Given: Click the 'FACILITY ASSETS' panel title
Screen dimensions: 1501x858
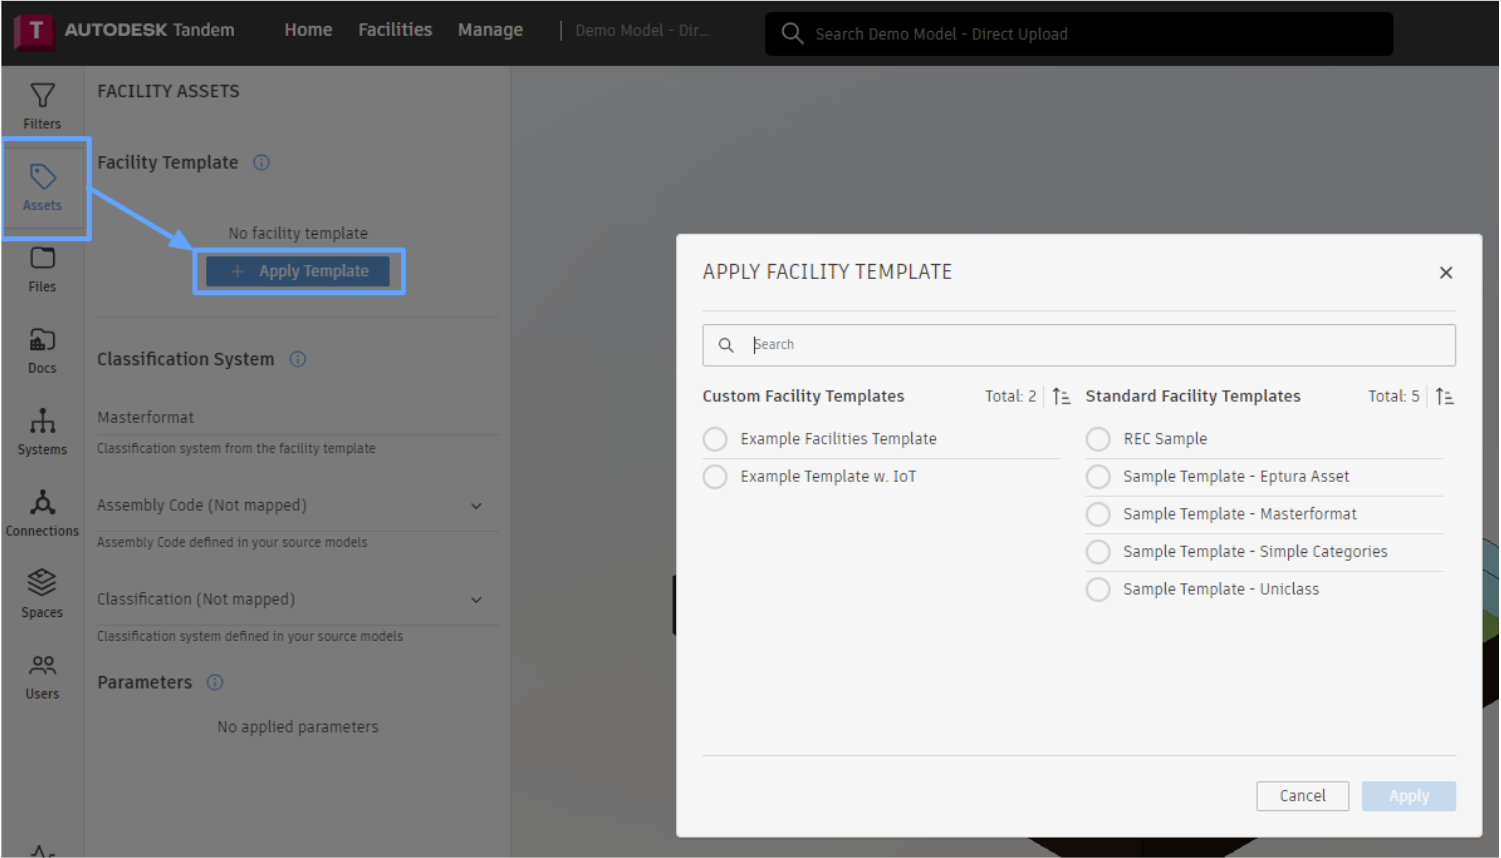Looking at the screenshot, I should coord(168,91).
